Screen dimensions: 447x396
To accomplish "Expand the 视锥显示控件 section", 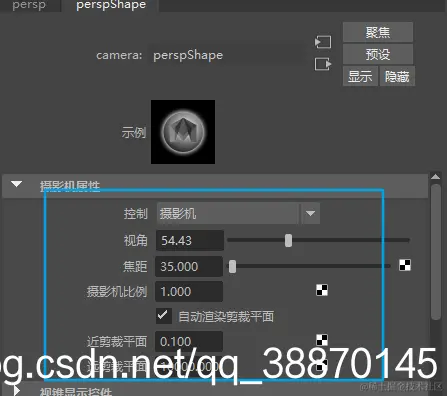I will pyautogui.click(x=16, y=391).
